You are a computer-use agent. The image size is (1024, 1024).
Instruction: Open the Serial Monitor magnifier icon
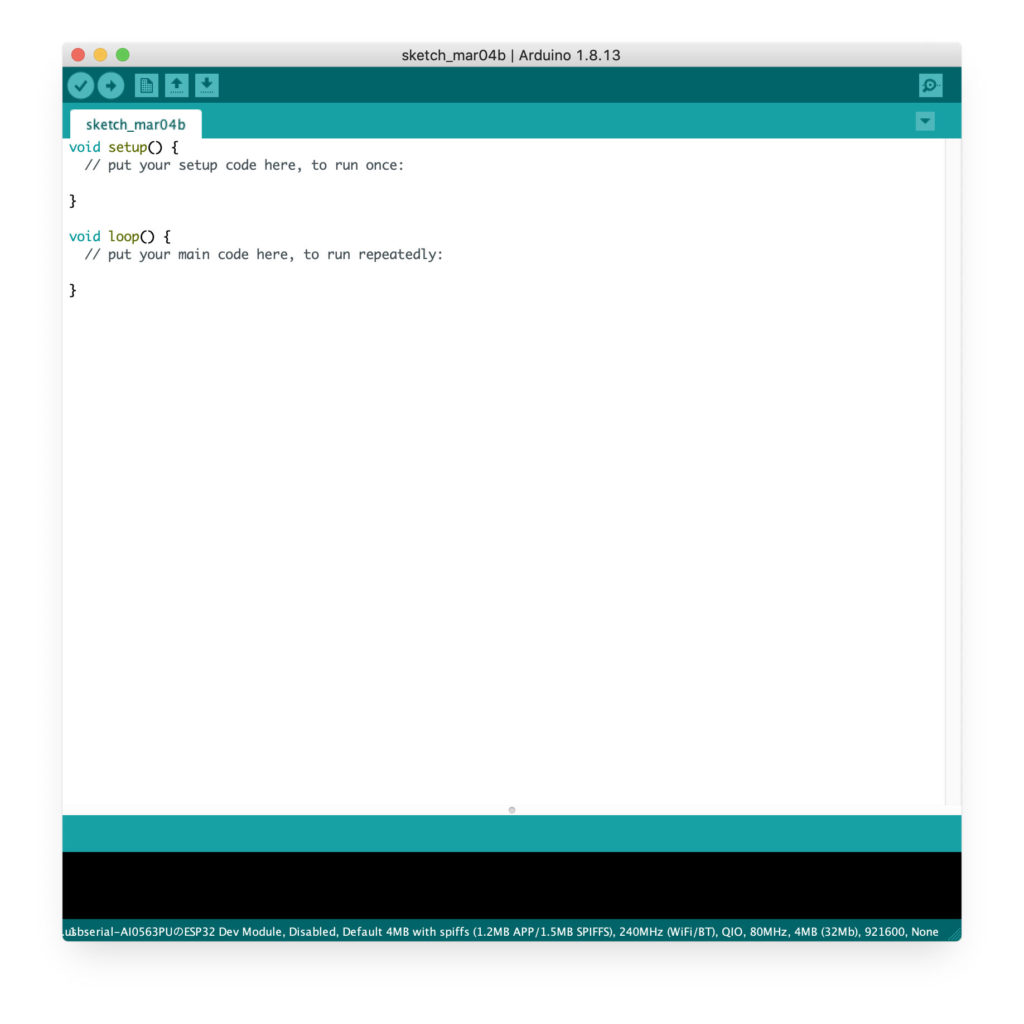tap(930, 86)
